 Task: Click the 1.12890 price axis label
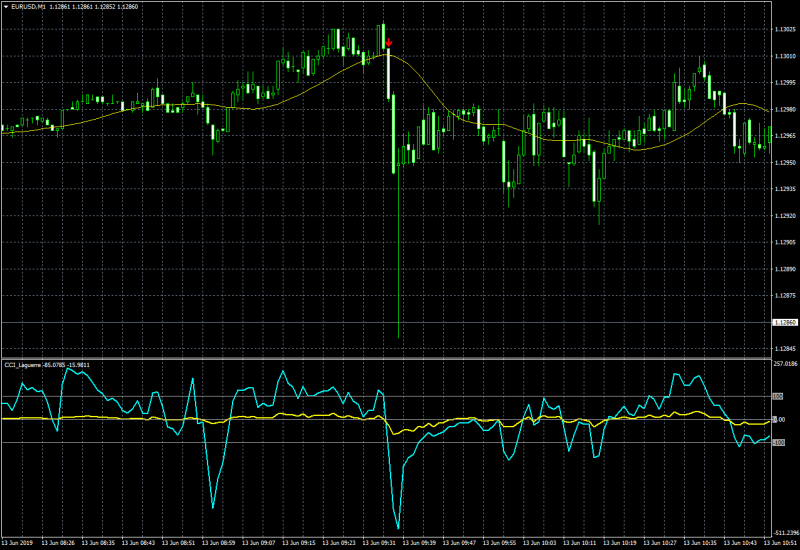[x=785, y=269]
